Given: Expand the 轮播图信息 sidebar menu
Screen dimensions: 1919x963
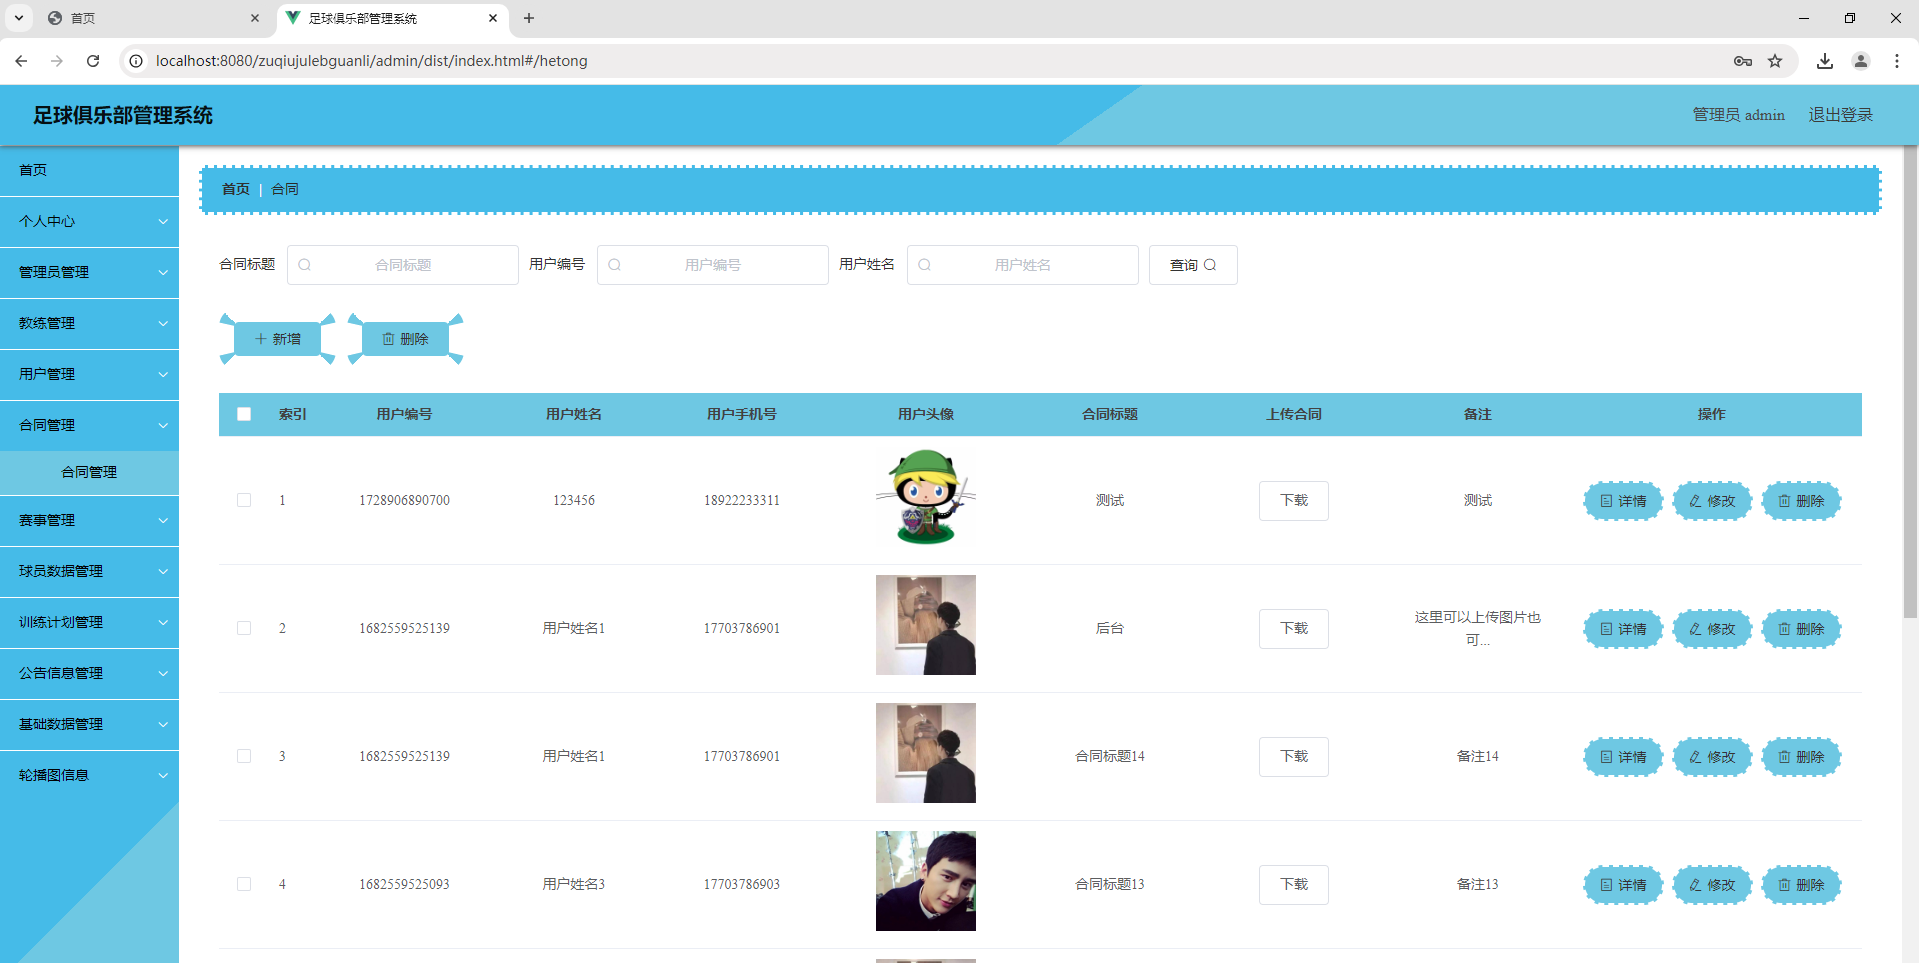Looking at the screenshot, I should (x=89, y=775).
